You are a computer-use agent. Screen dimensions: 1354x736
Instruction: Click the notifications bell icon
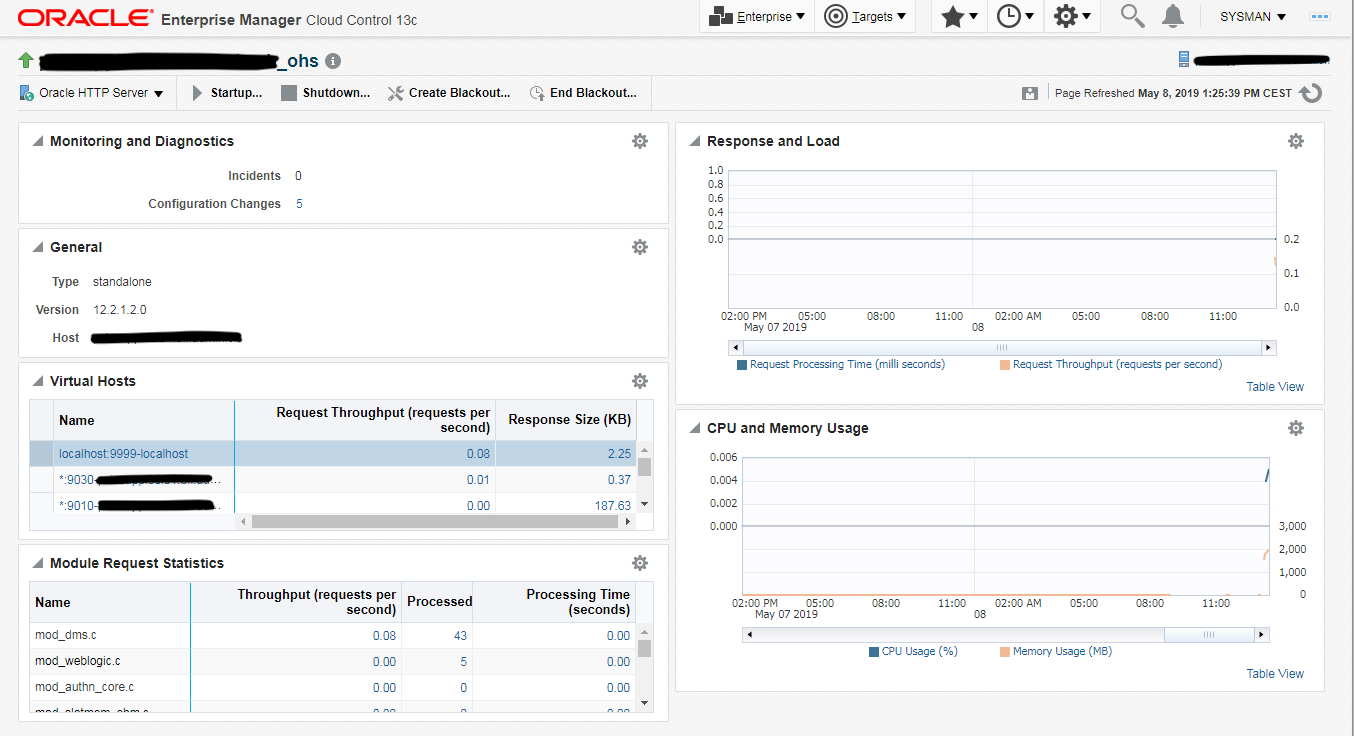pos(1172,16)
